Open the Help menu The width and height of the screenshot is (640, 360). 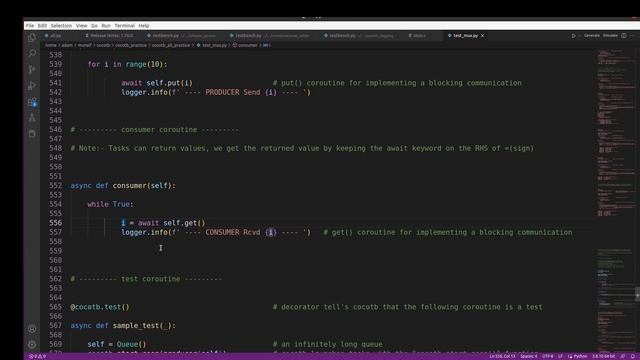point(144,26)
